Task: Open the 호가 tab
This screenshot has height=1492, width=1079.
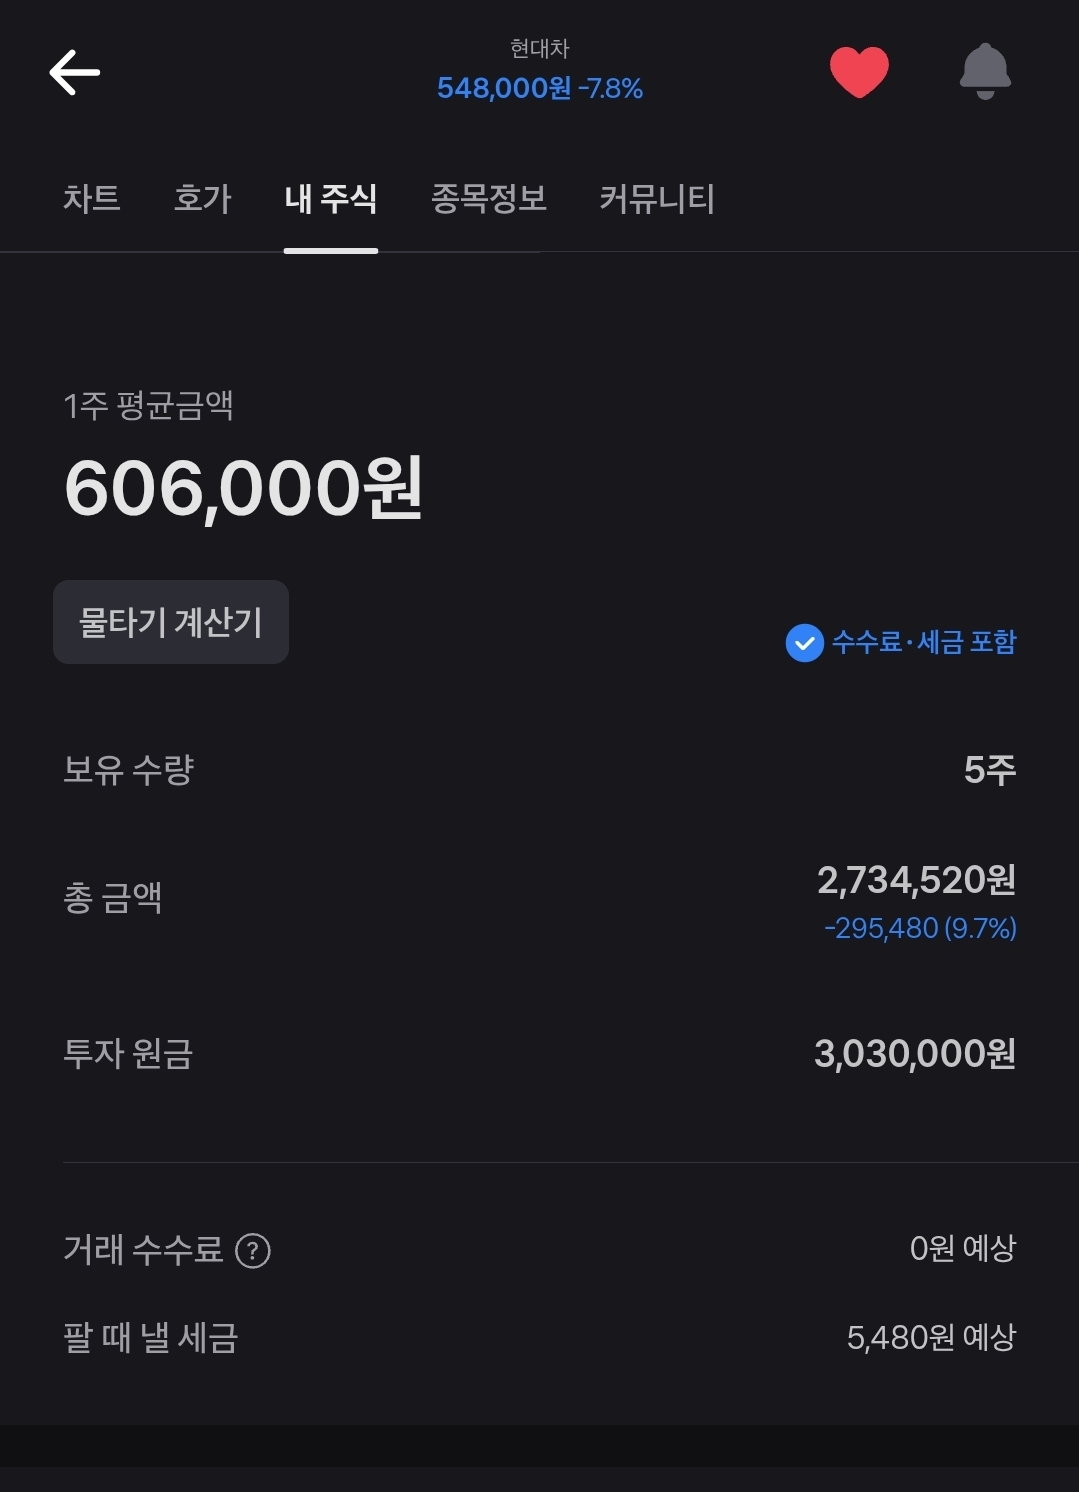Action: click(203, 198)
